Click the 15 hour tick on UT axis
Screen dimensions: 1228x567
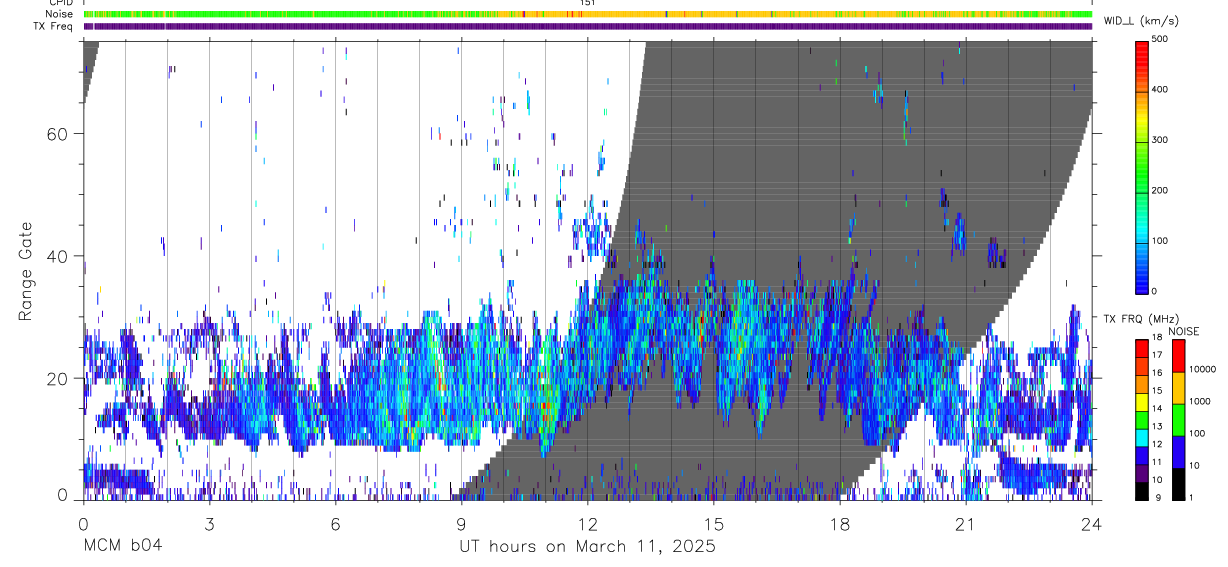(713, 522)
